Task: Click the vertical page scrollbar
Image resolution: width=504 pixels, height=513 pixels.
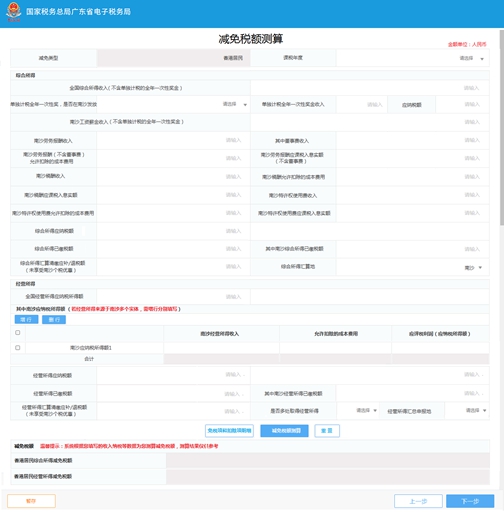Action: click(502, 127)
